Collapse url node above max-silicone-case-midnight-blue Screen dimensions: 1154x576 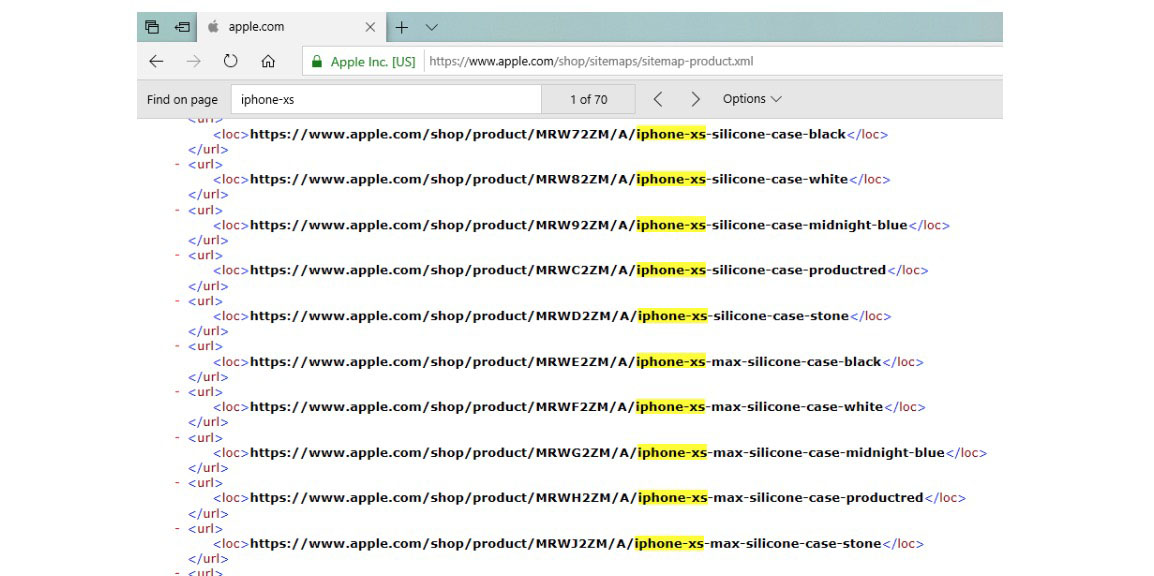177,438
